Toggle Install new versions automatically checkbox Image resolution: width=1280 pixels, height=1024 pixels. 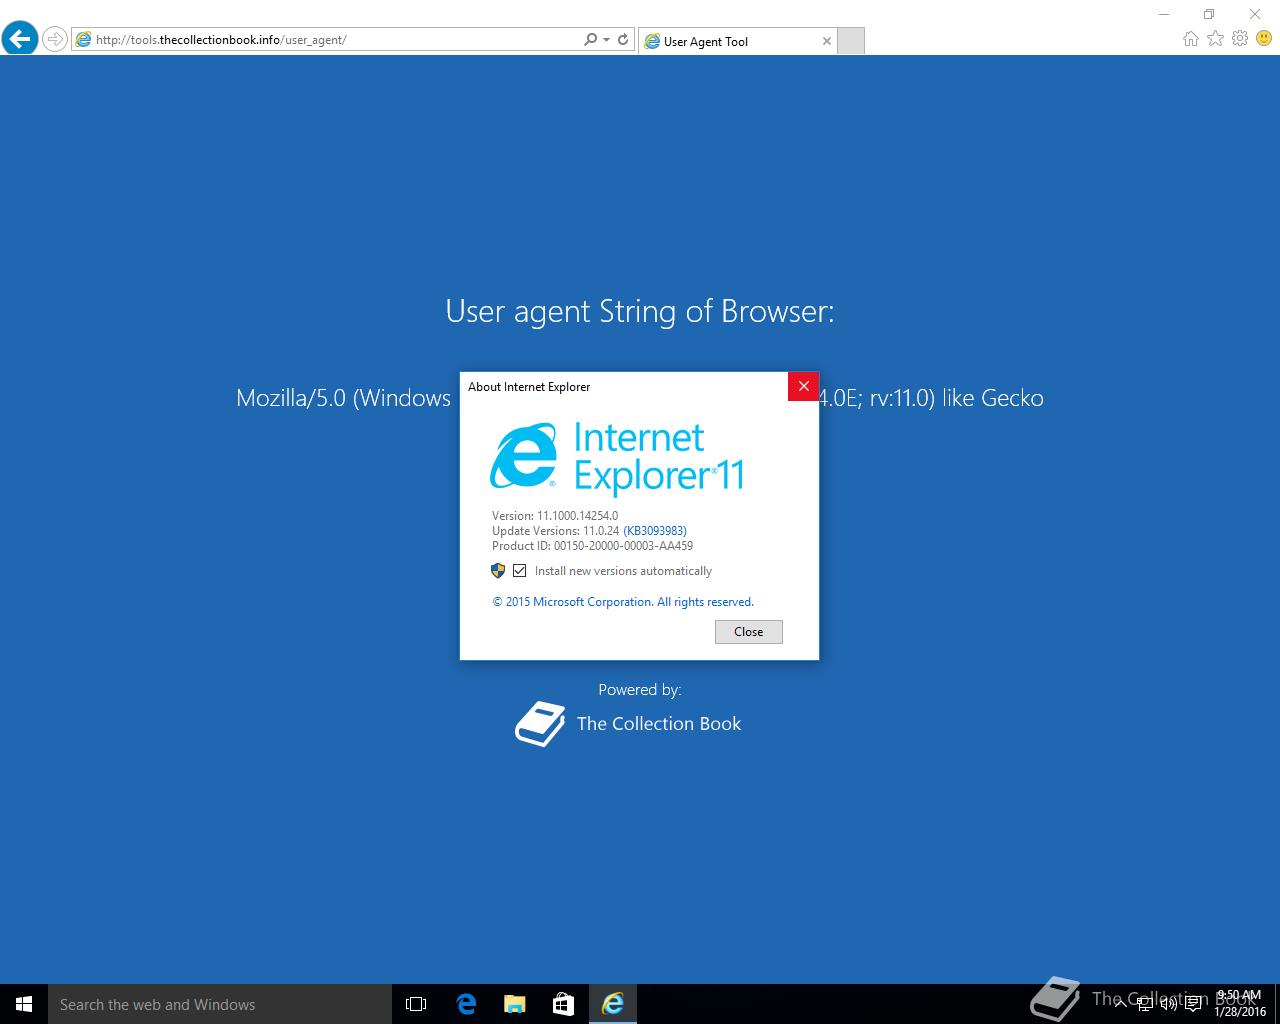[519, 571]
